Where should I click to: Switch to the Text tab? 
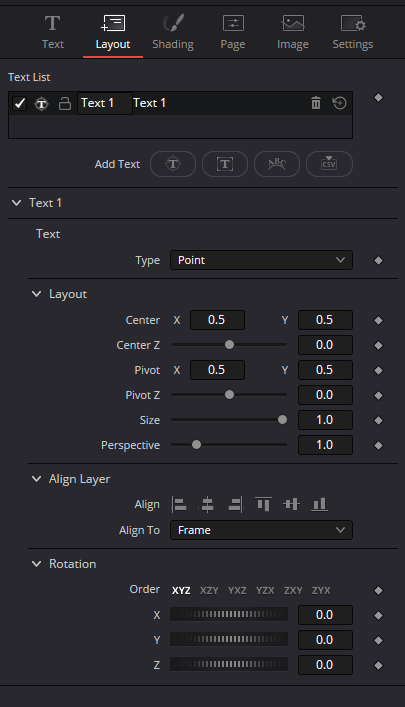(53, 32)
